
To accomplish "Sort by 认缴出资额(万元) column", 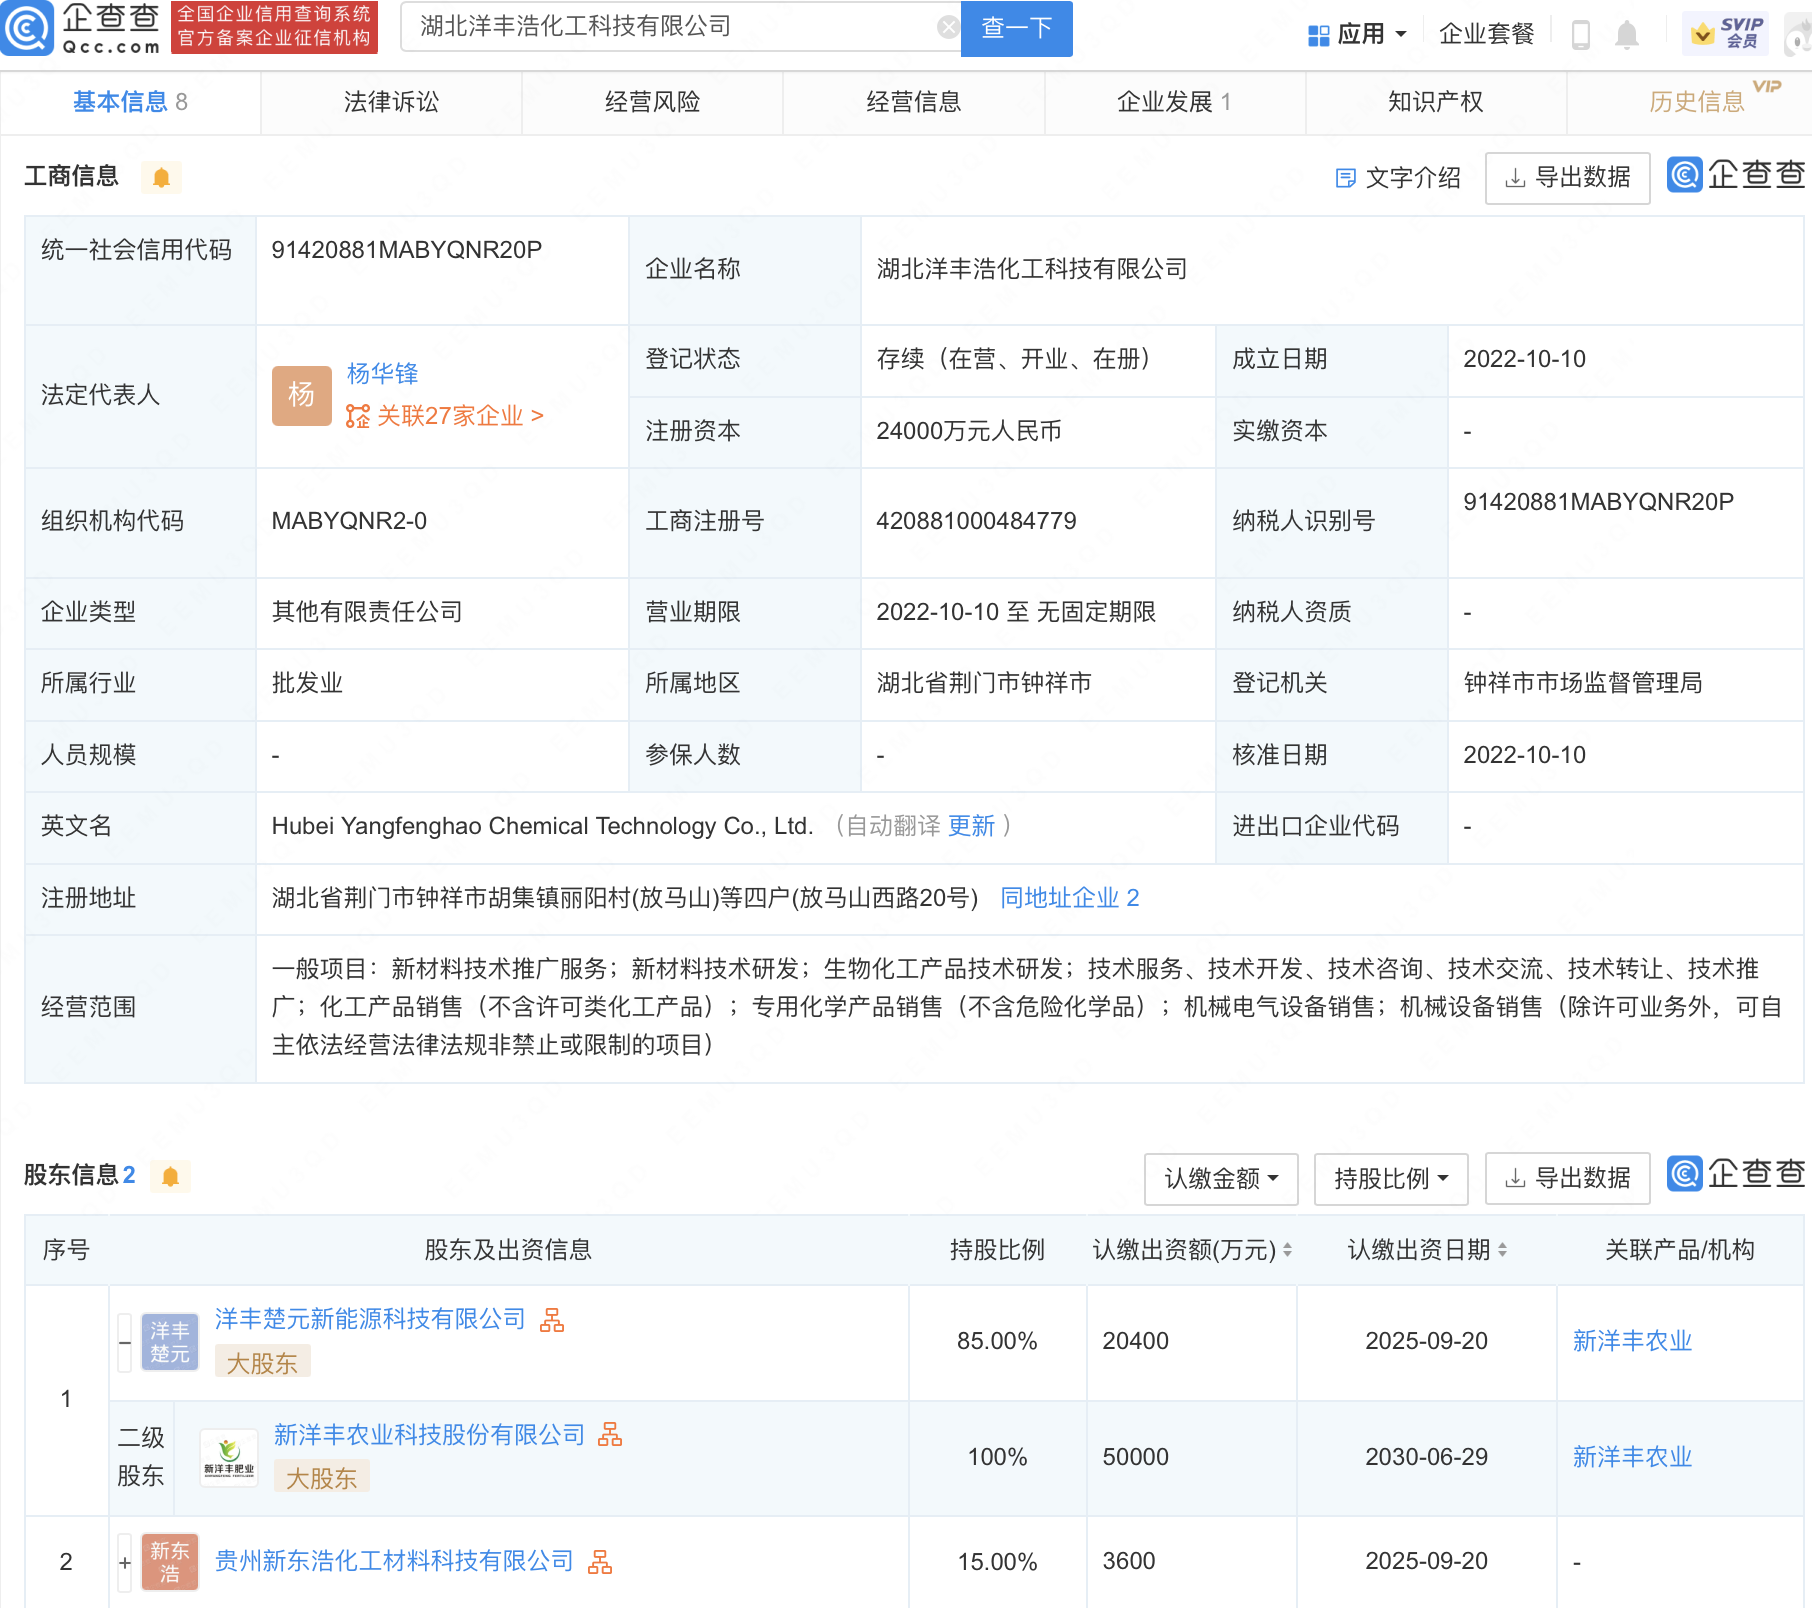I will [1288, 1250].
